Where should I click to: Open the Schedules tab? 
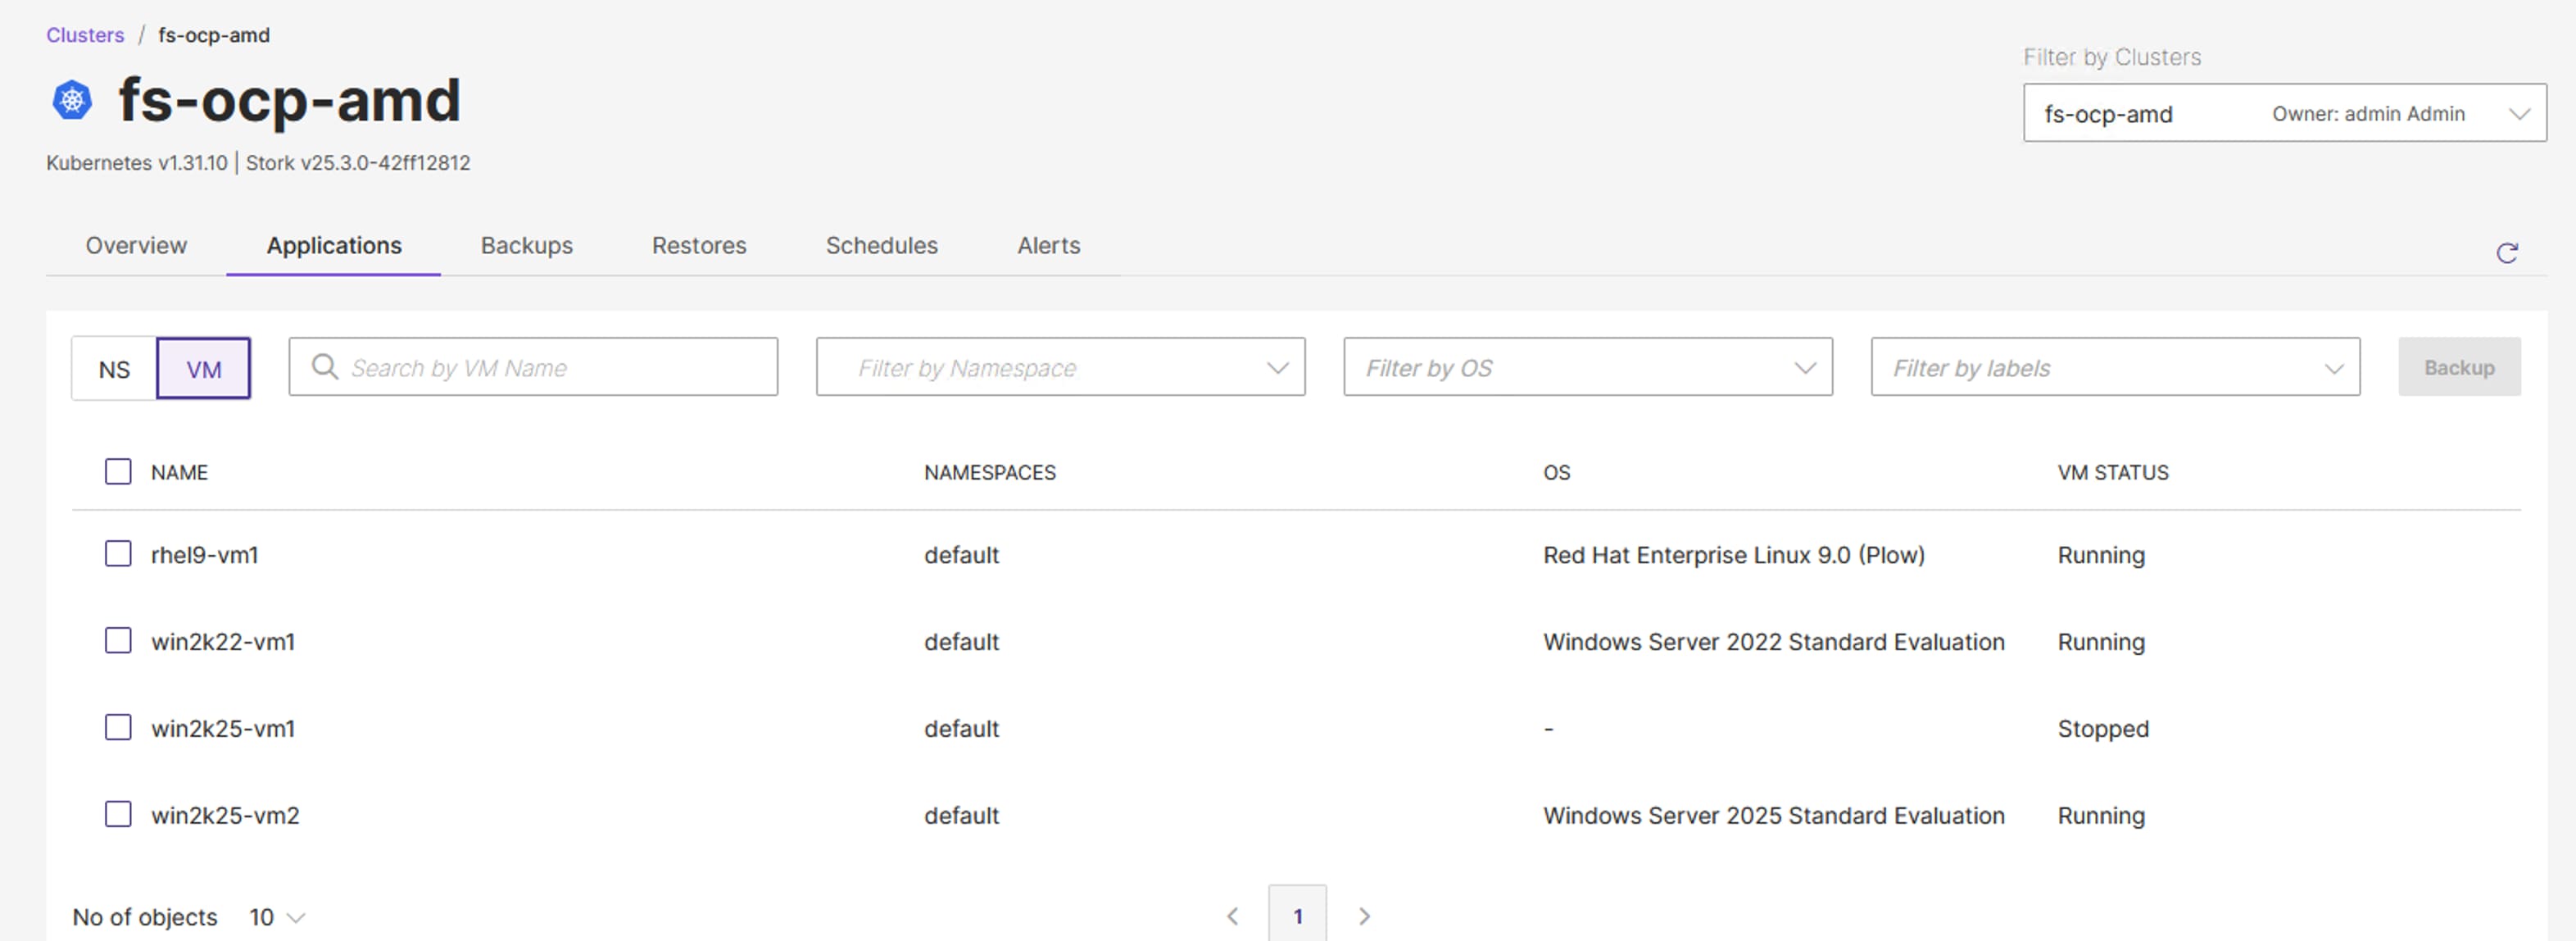(881, 246)
